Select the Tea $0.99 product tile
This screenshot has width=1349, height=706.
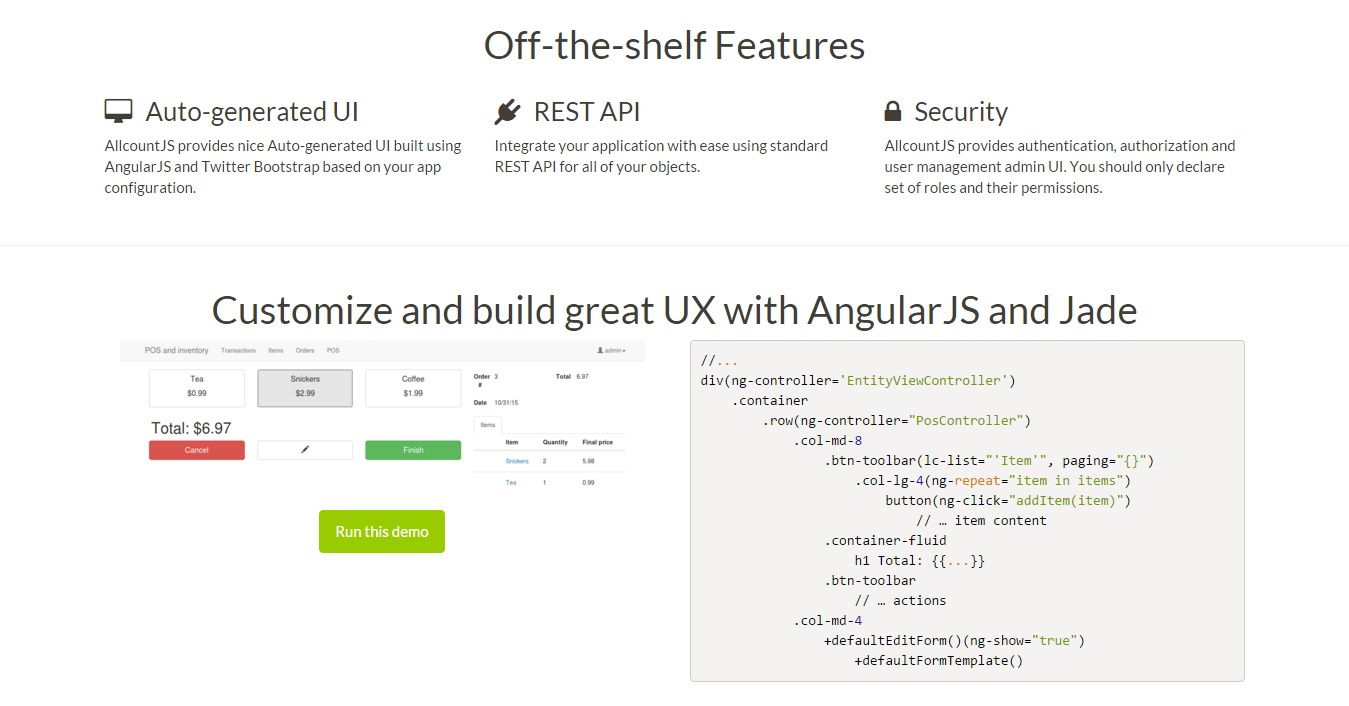(x=197, y=387)
